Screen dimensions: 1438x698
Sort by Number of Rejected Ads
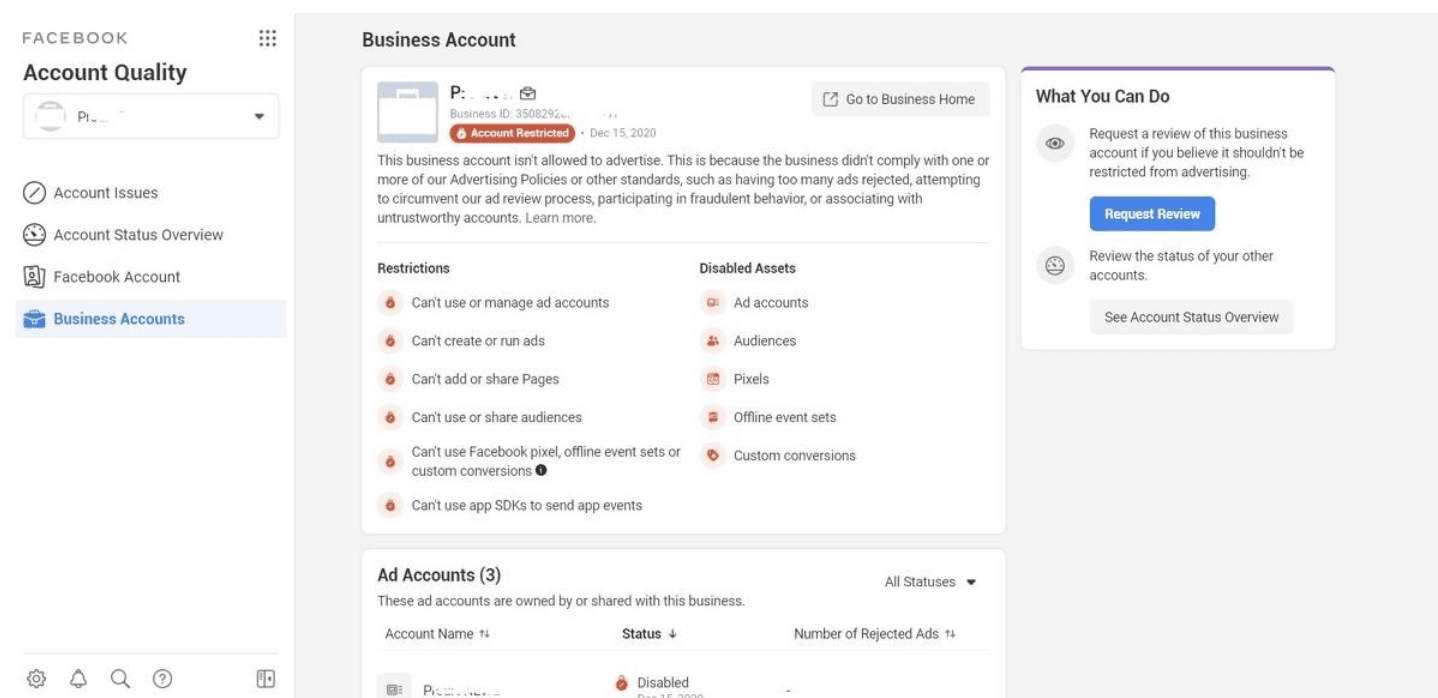coord(875,634)
